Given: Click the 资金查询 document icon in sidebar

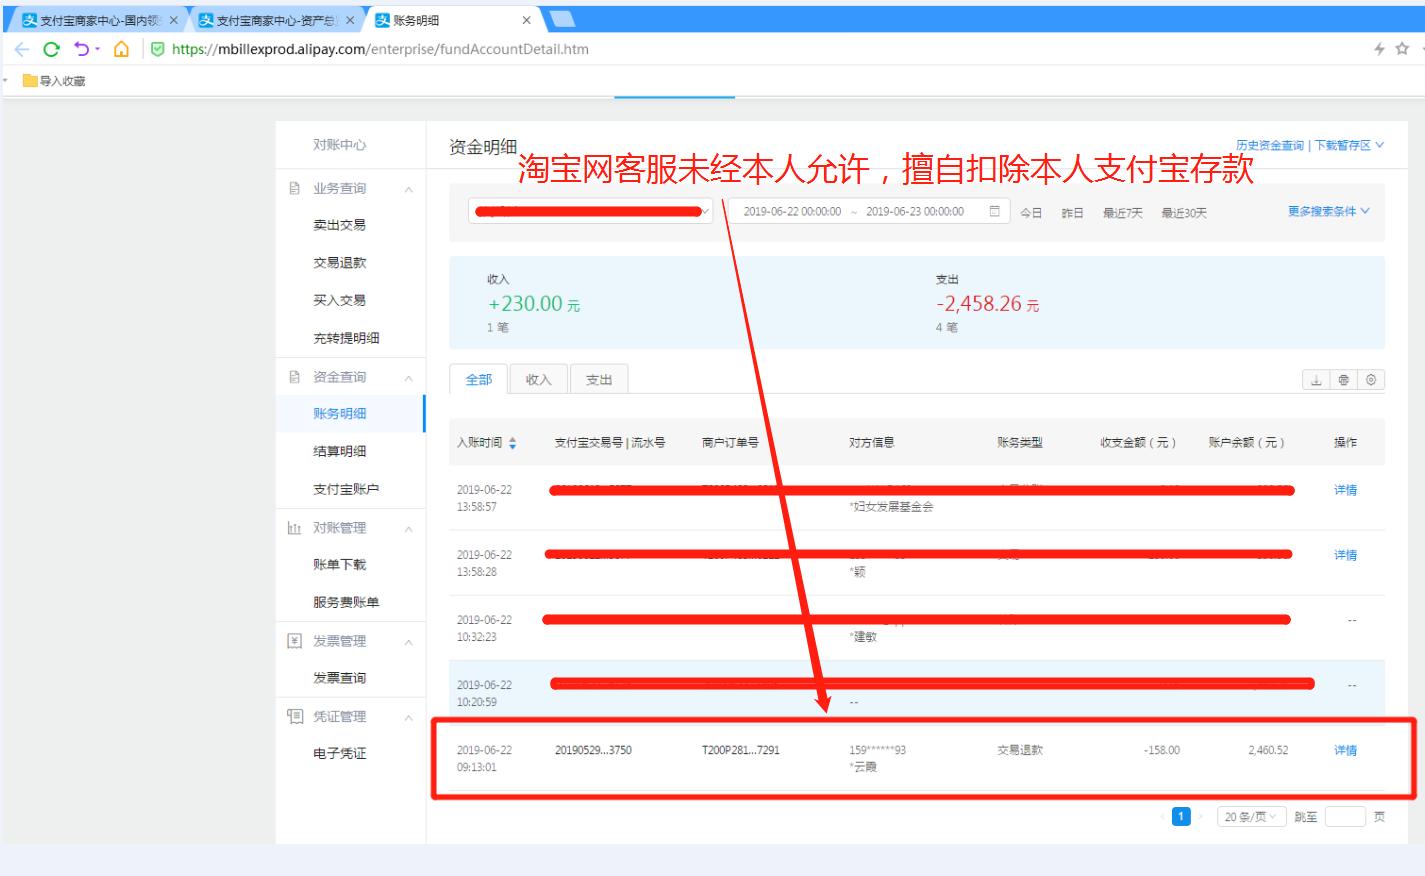Looking at the screenshot, I should (294, 377).
